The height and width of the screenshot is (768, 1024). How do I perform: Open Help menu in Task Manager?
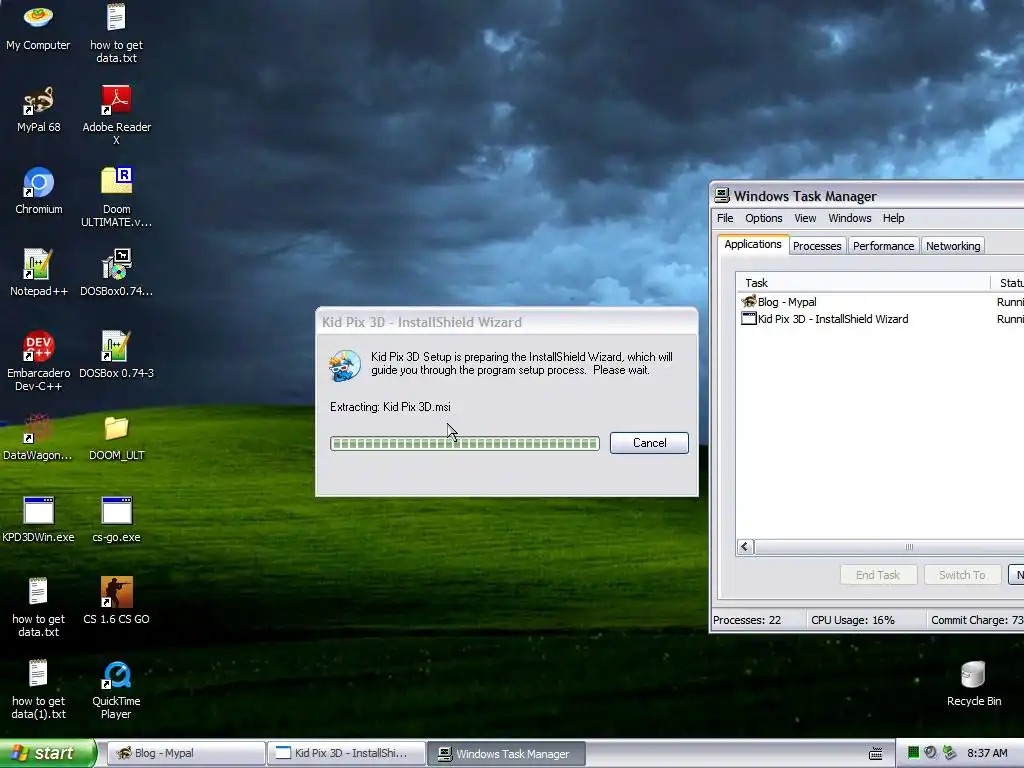[x=893, y=218]
